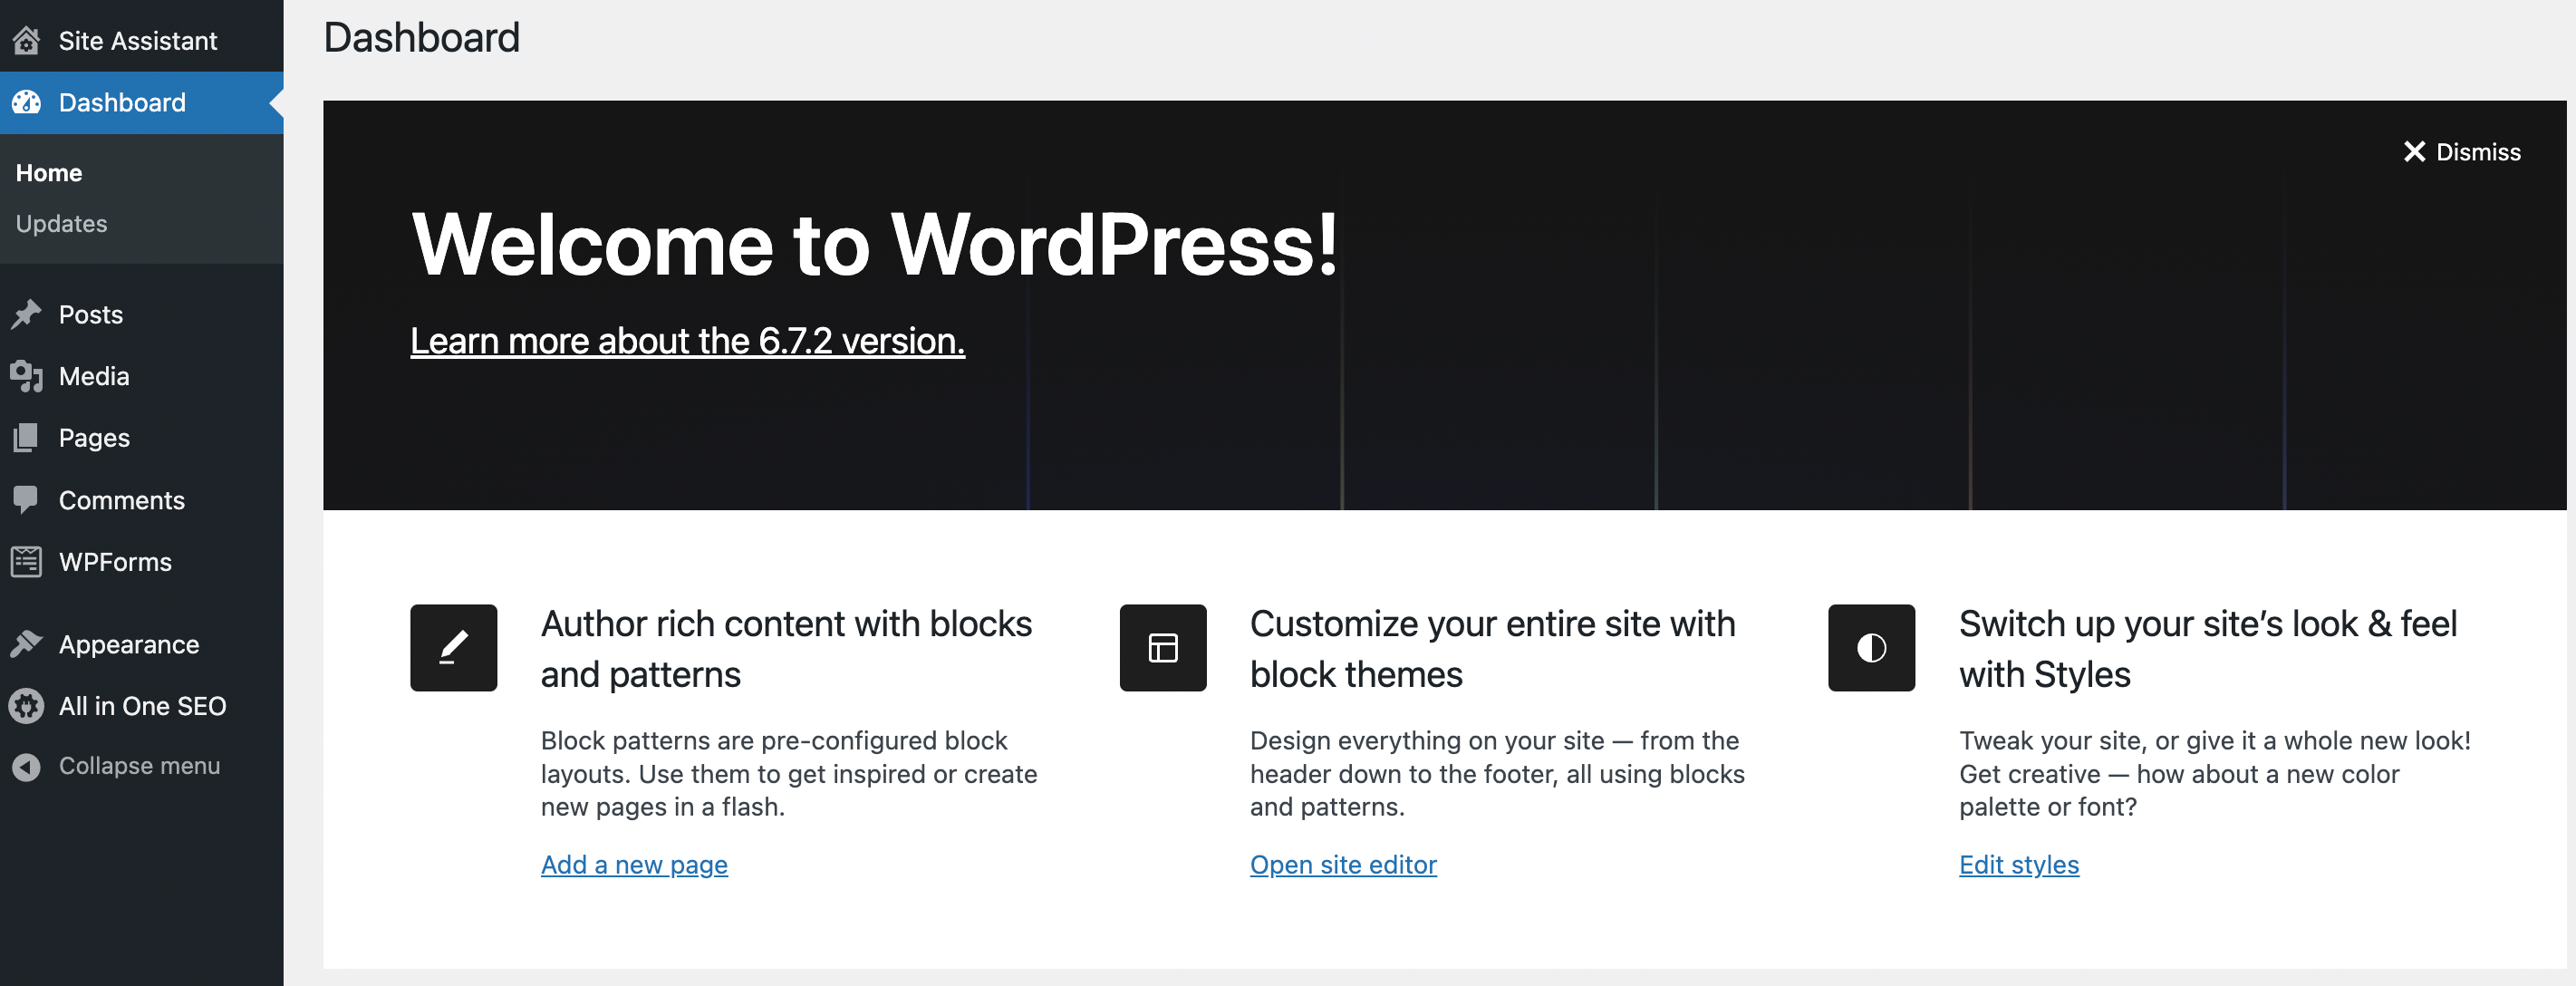Collapse the sidebar using Collapse menu text
2576x986 pixels.
pyautogui.click(x=139, y=766)
